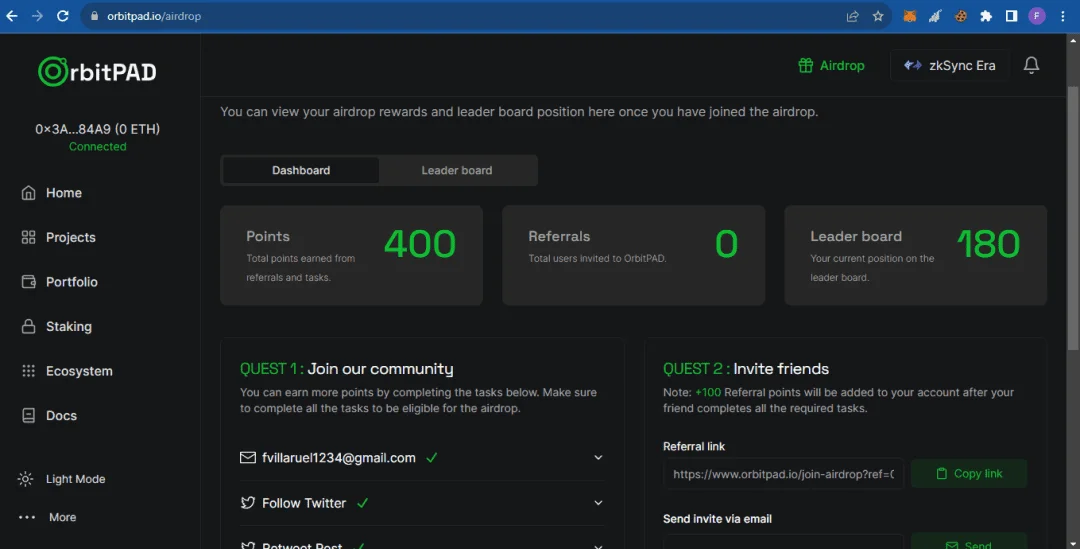This screenshot has width=1080, height=549.
Task: Open the rocket extension icon
Action: tap(935, 16)
